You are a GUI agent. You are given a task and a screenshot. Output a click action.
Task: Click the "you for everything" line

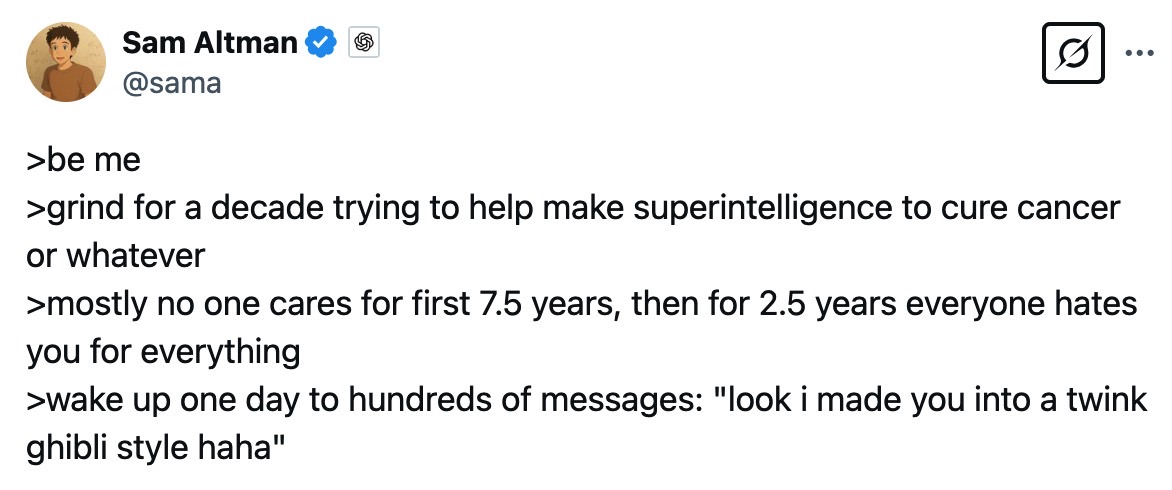tap(163, 352)
